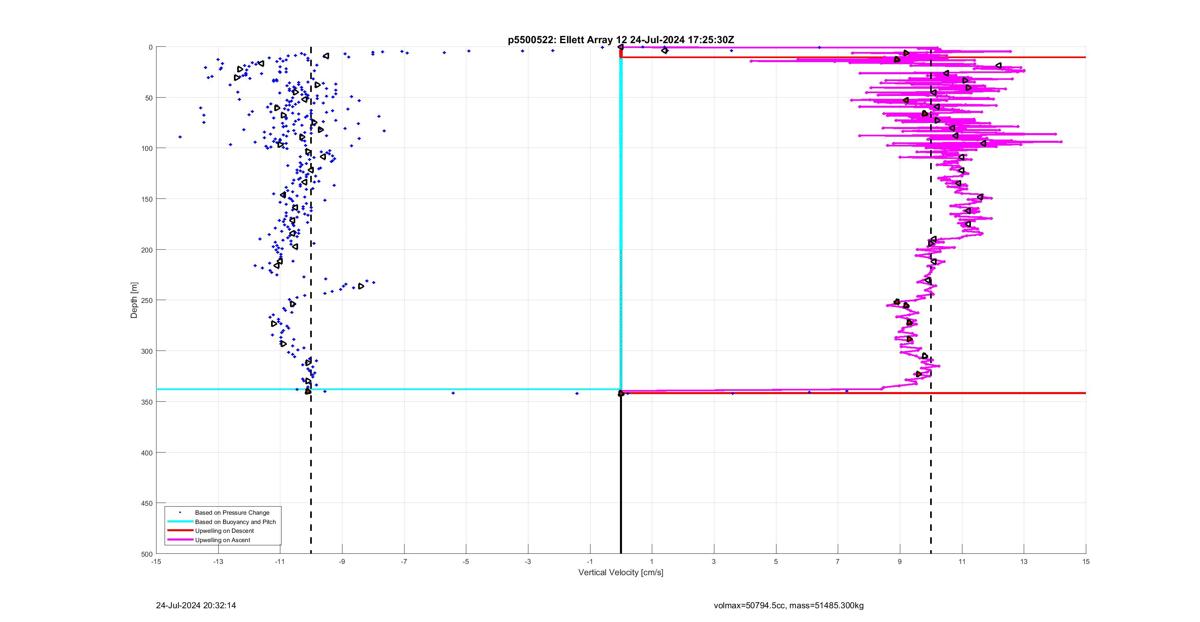Click the '50' tick on the depth axis
Viewport: 1200px width, 622px height.
click(x=147, y=98)
